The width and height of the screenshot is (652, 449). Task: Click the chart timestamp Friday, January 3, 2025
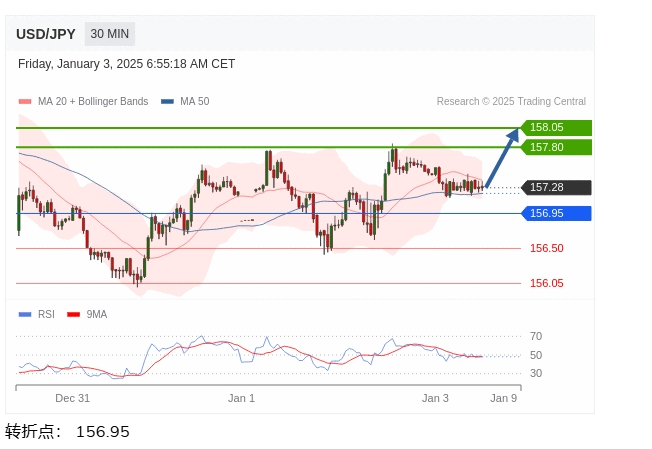click(x=126, y=64)
